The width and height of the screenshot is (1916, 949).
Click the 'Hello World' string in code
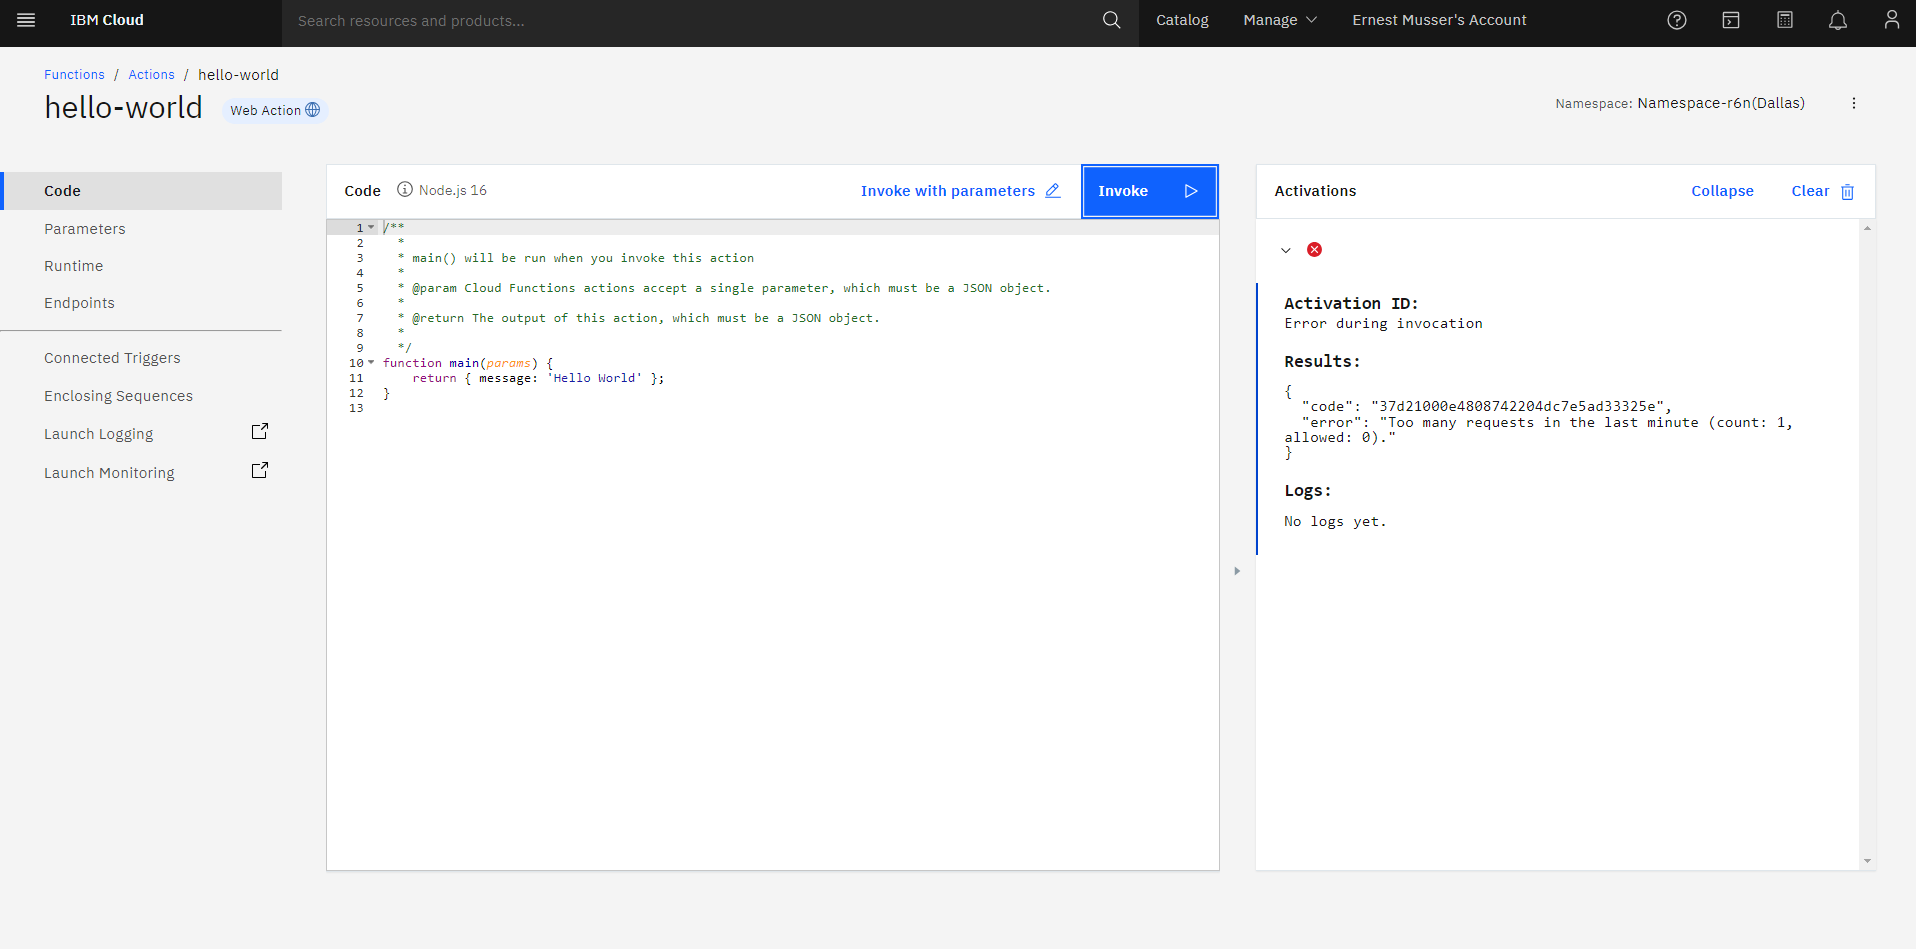point(595,378)
